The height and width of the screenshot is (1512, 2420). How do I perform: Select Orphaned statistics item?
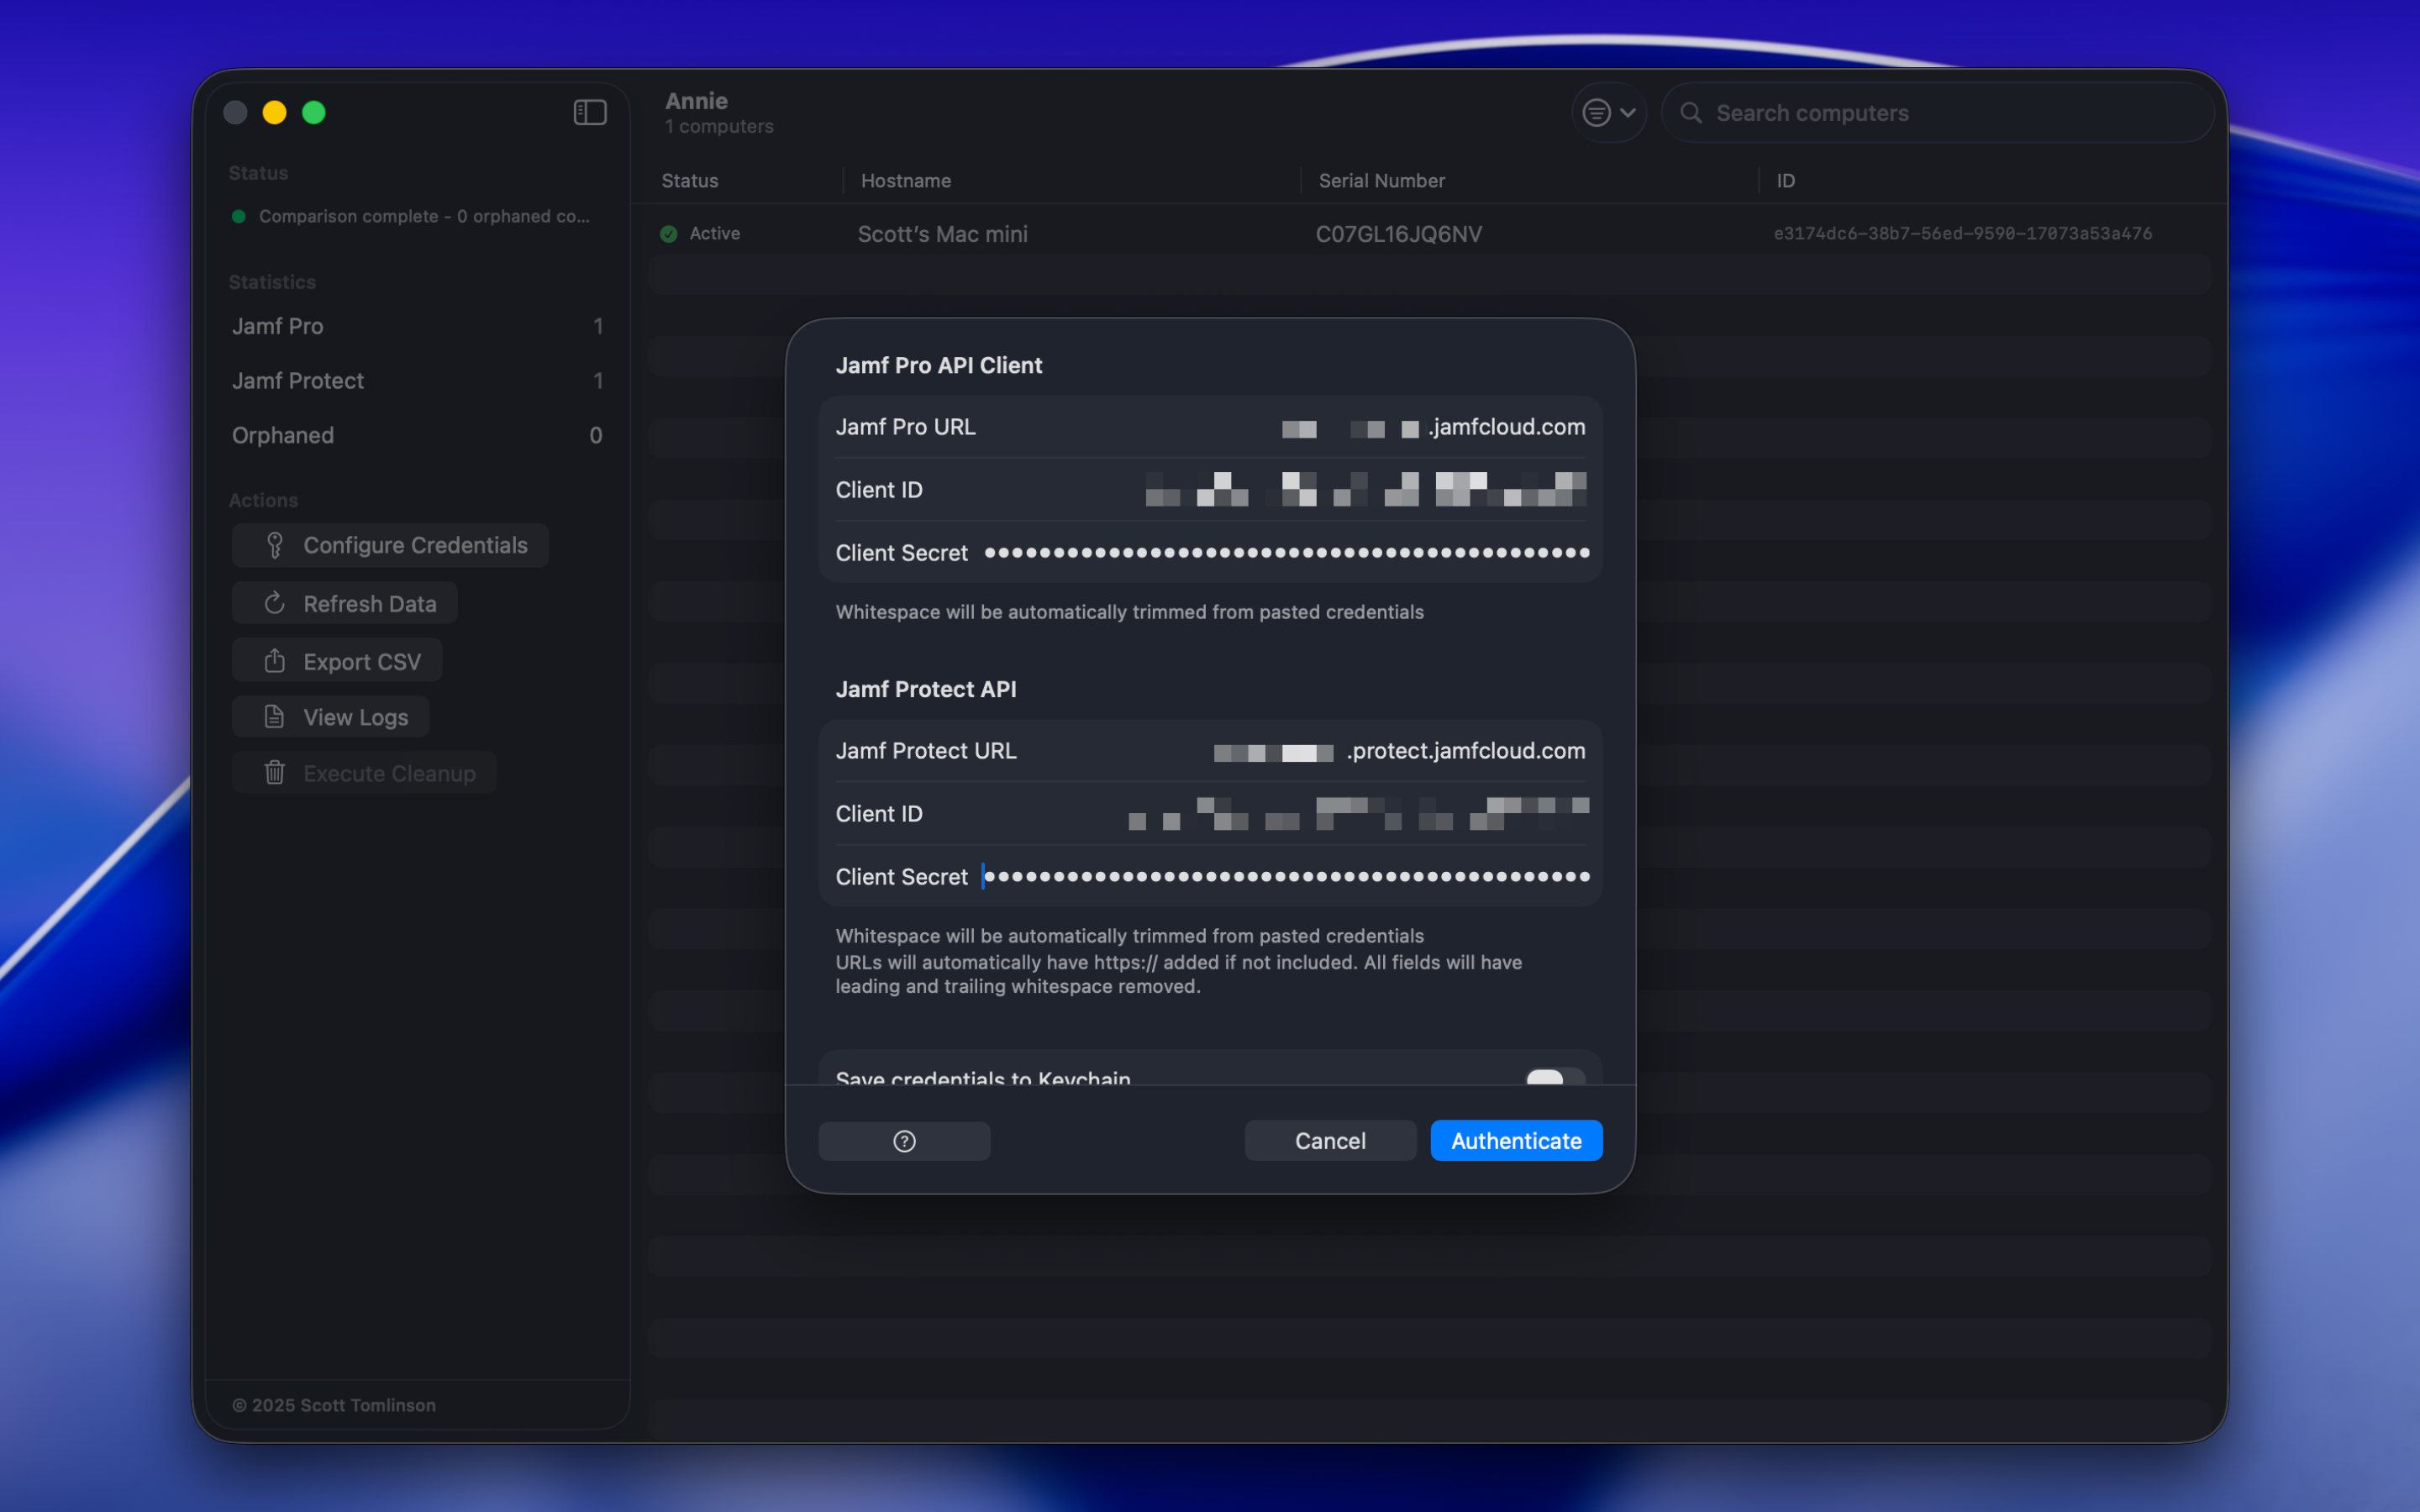coord(416,435)
